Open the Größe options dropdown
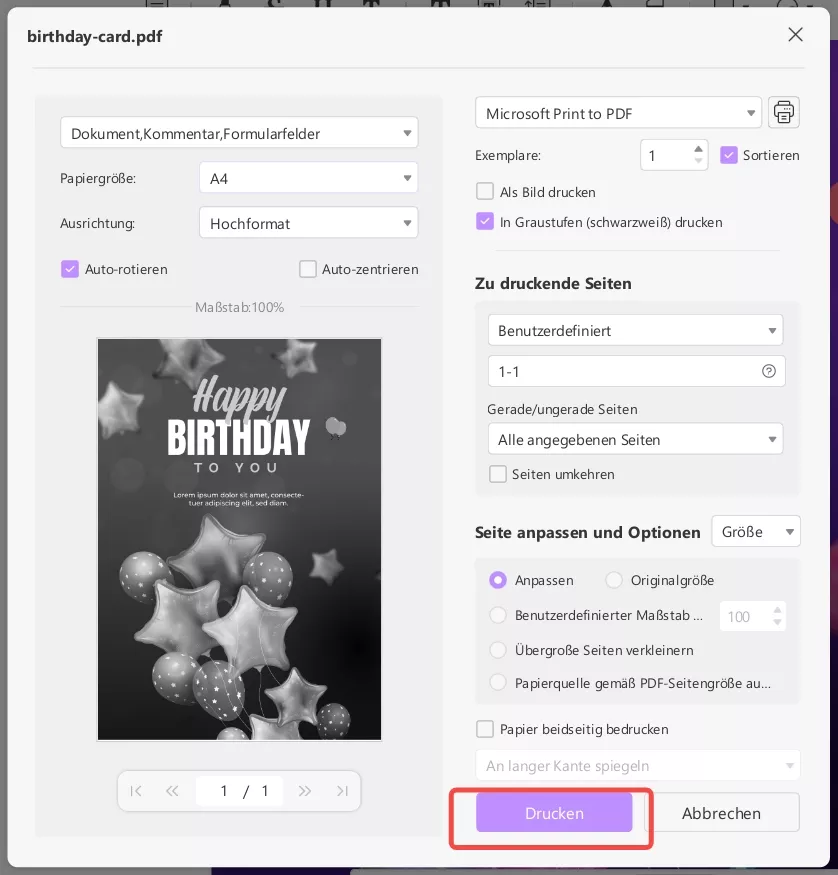This screenshot has width=838, height=875. pos(755,531)
